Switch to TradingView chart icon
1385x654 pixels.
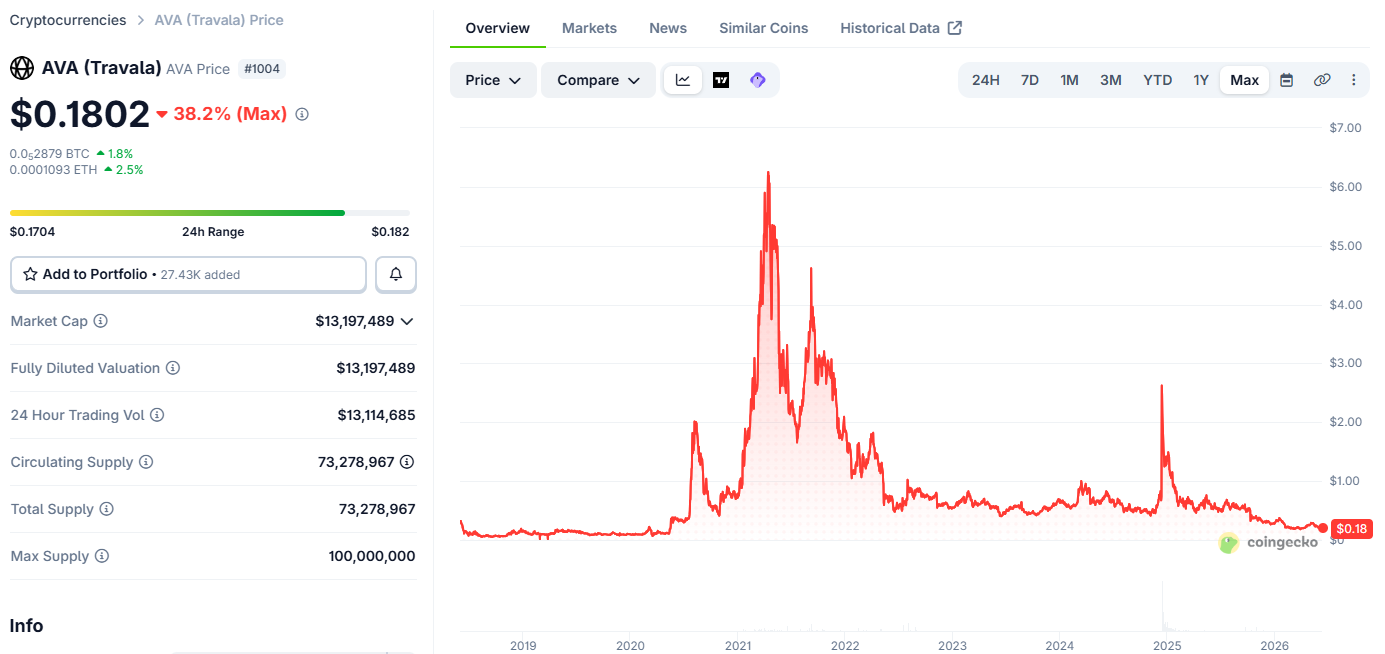[721, 80]
